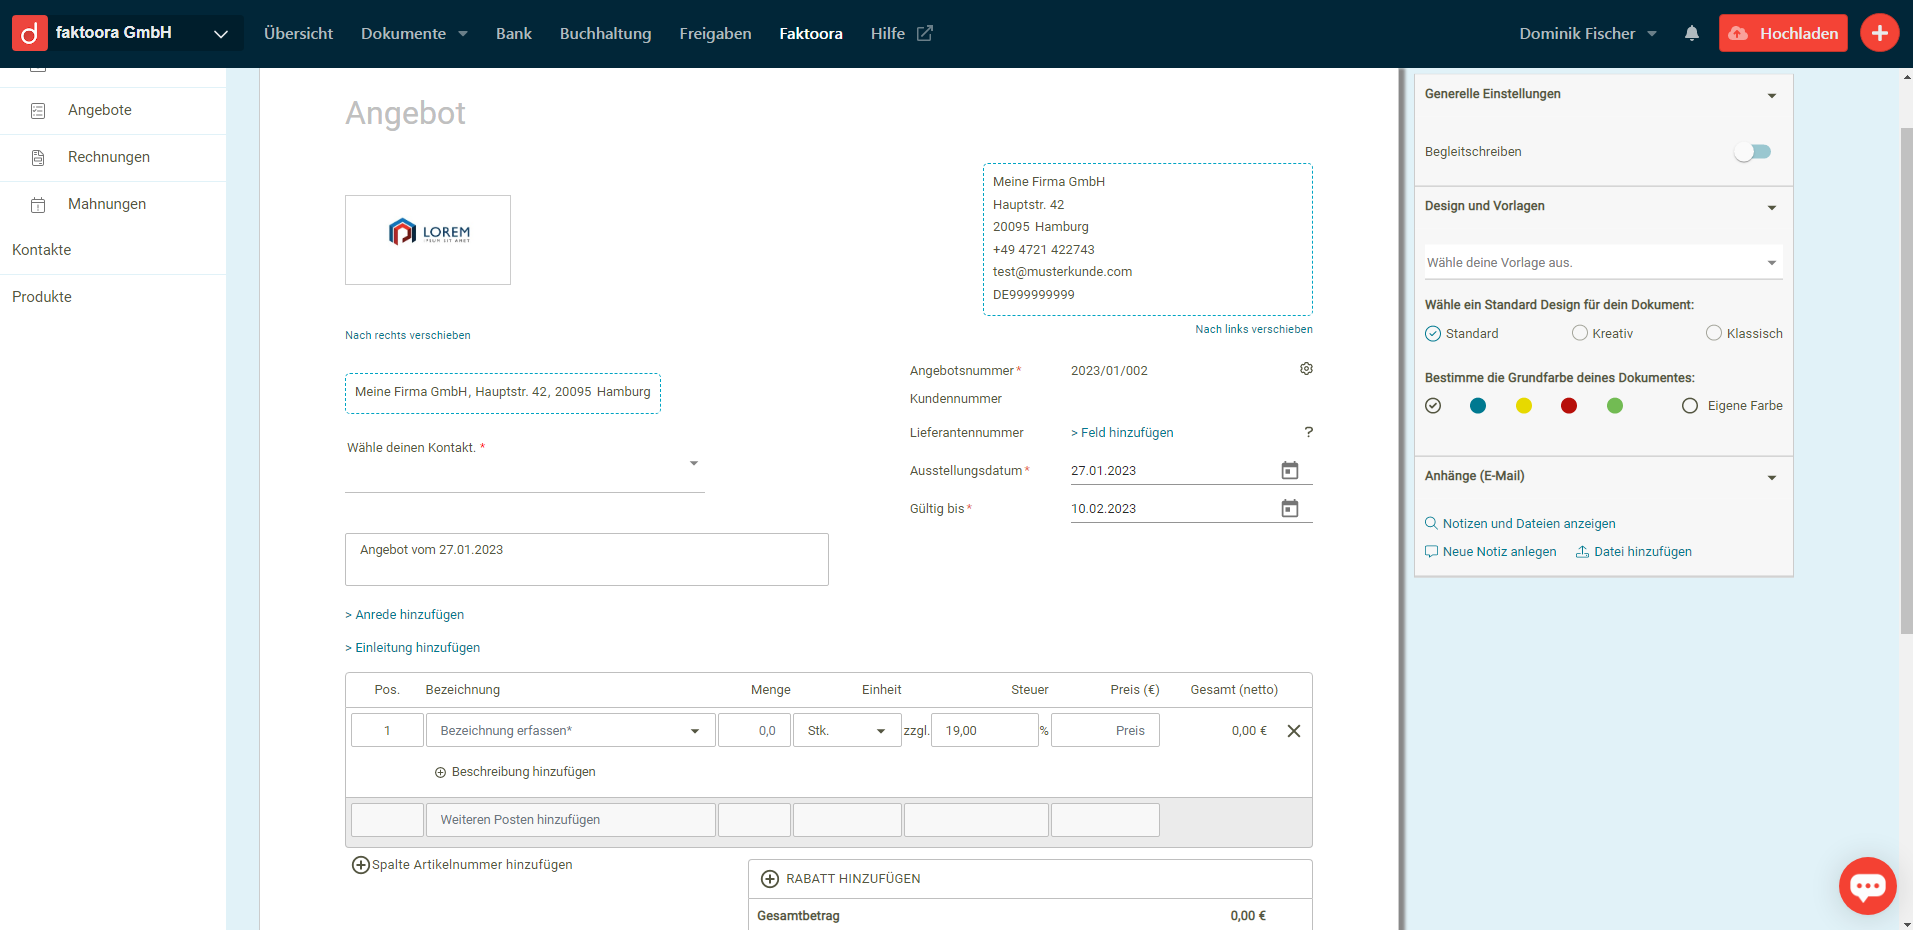This screenshot has height=930, width=1913.
Task: Open calendar picker for Gültig bis
Action: 1290,508
